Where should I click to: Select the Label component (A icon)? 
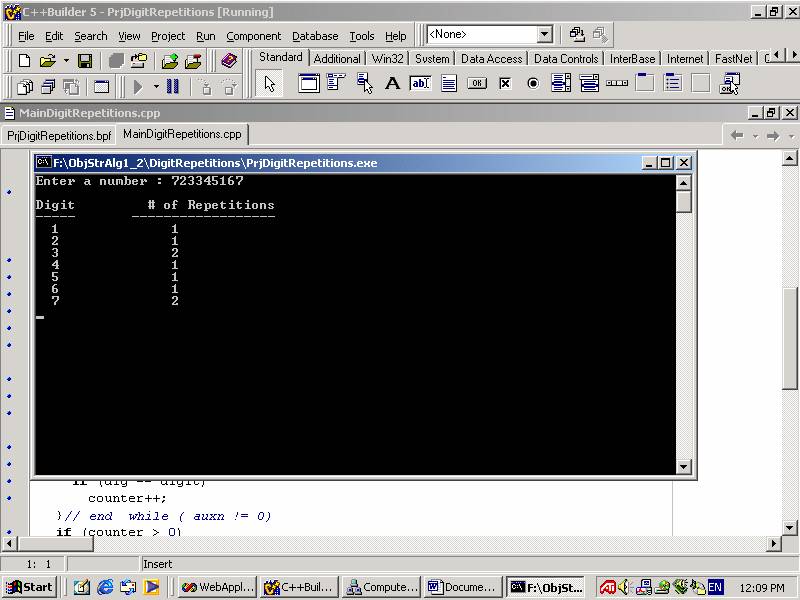pos(392,84)
